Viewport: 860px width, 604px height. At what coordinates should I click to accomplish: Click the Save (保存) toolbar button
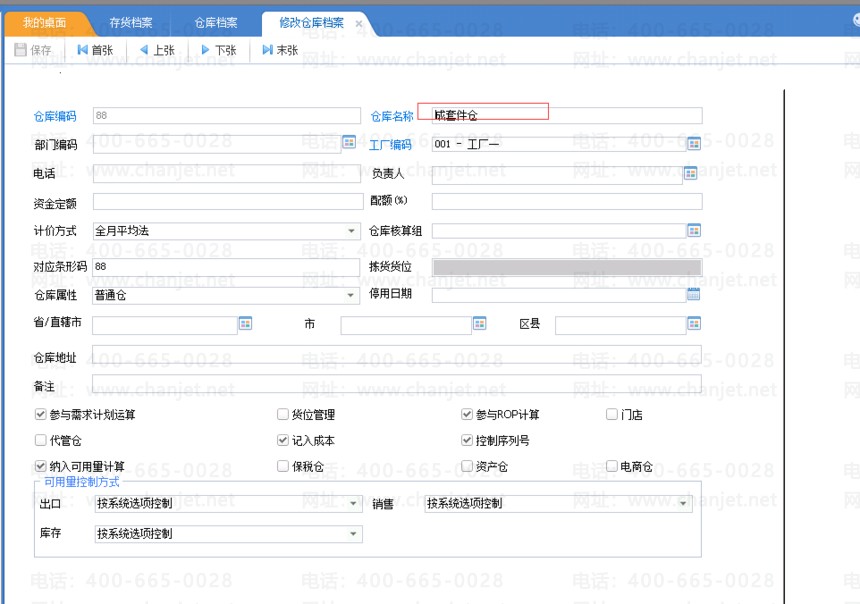(33, 50)
